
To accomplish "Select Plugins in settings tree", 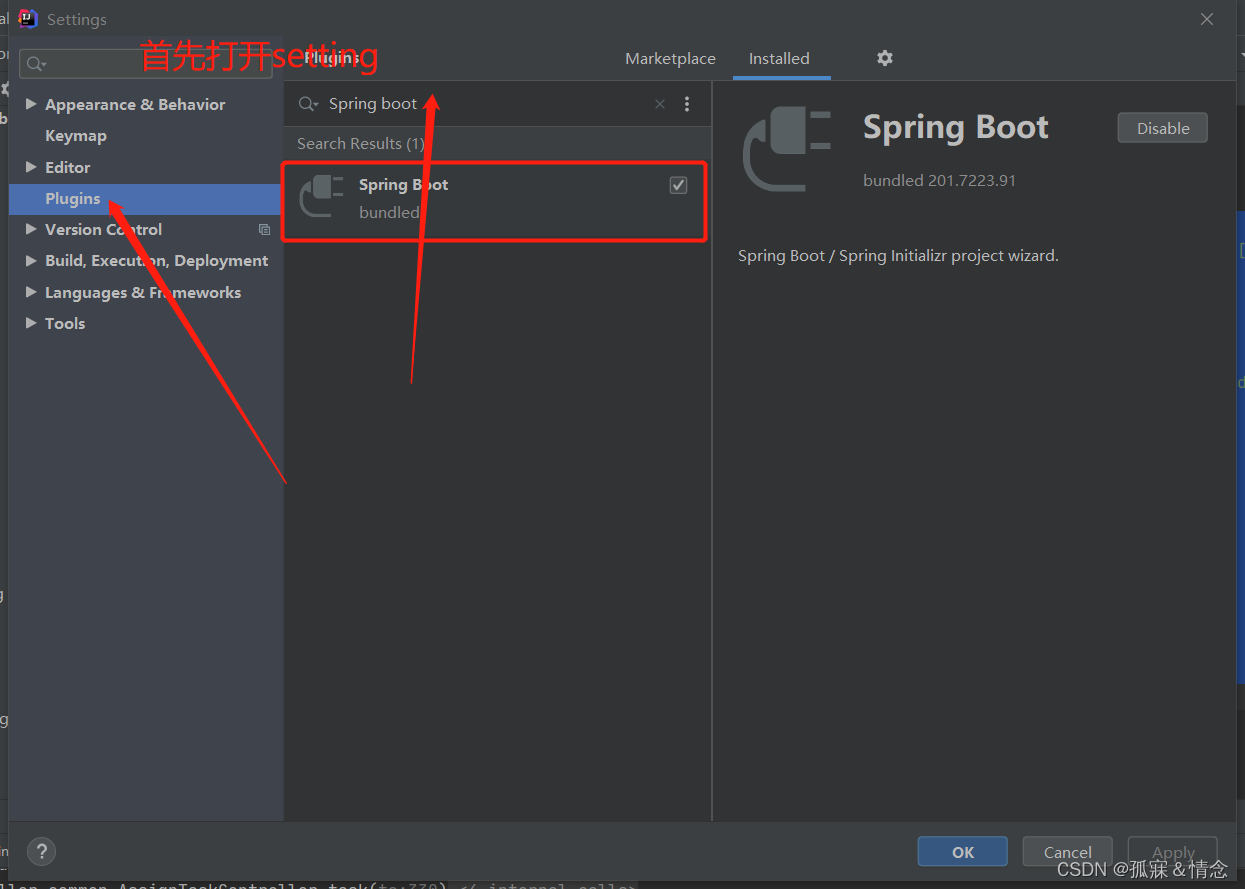I will [73, 199].
